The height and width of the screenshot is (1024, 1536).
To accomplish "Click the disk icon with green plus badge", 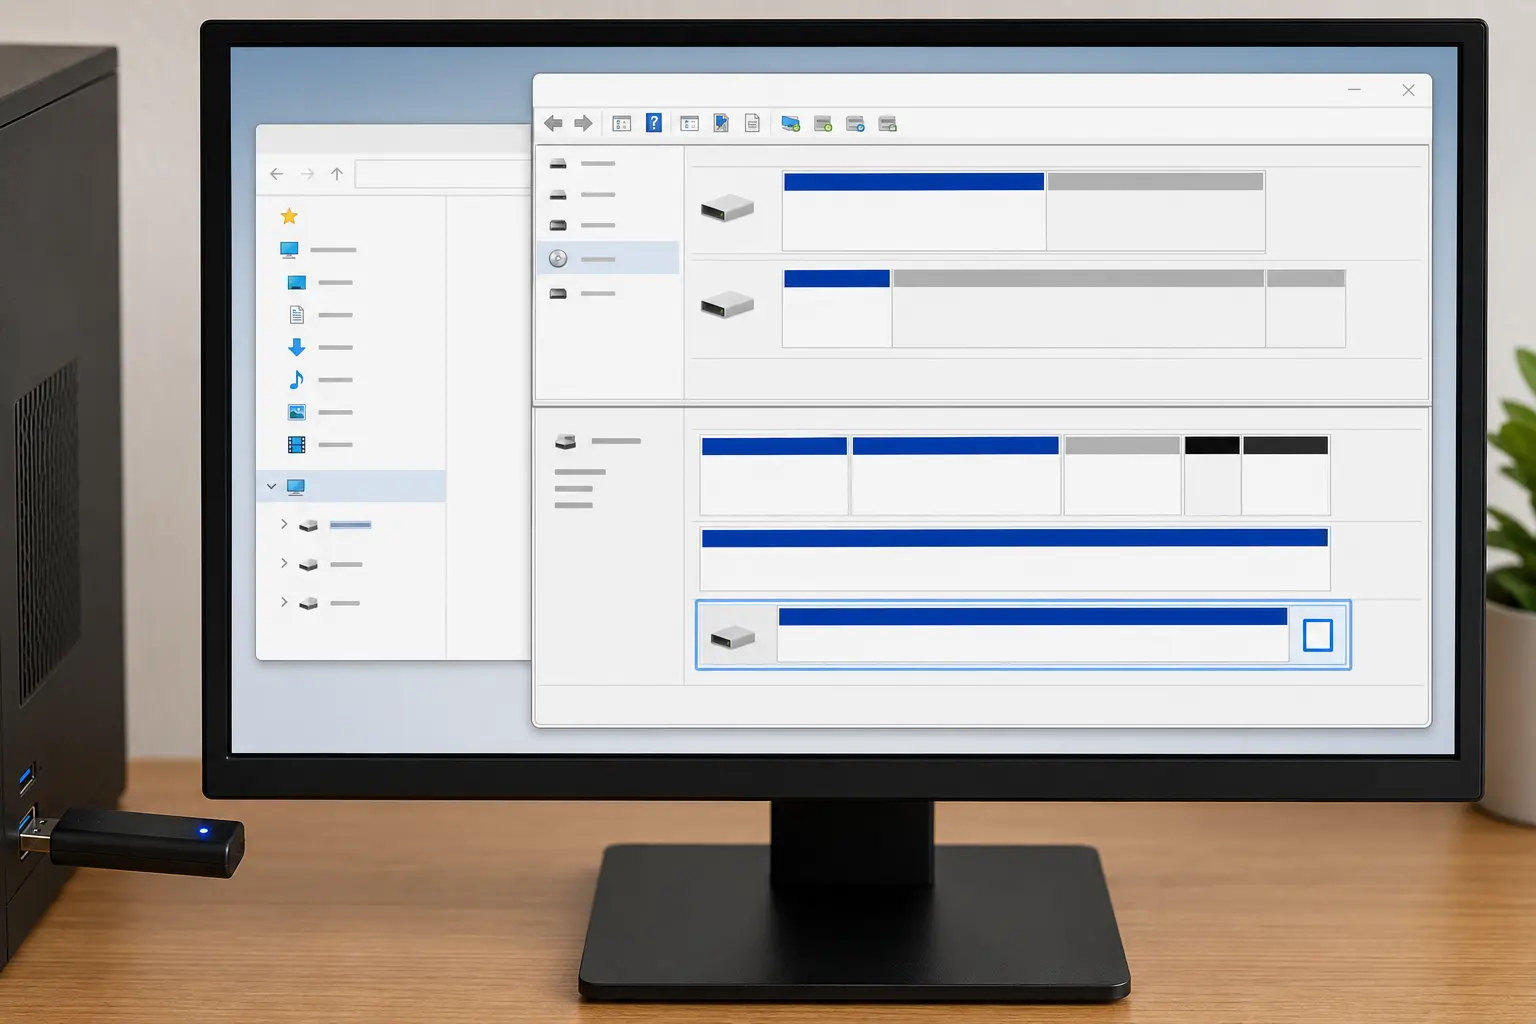I will tap(823, 124).
